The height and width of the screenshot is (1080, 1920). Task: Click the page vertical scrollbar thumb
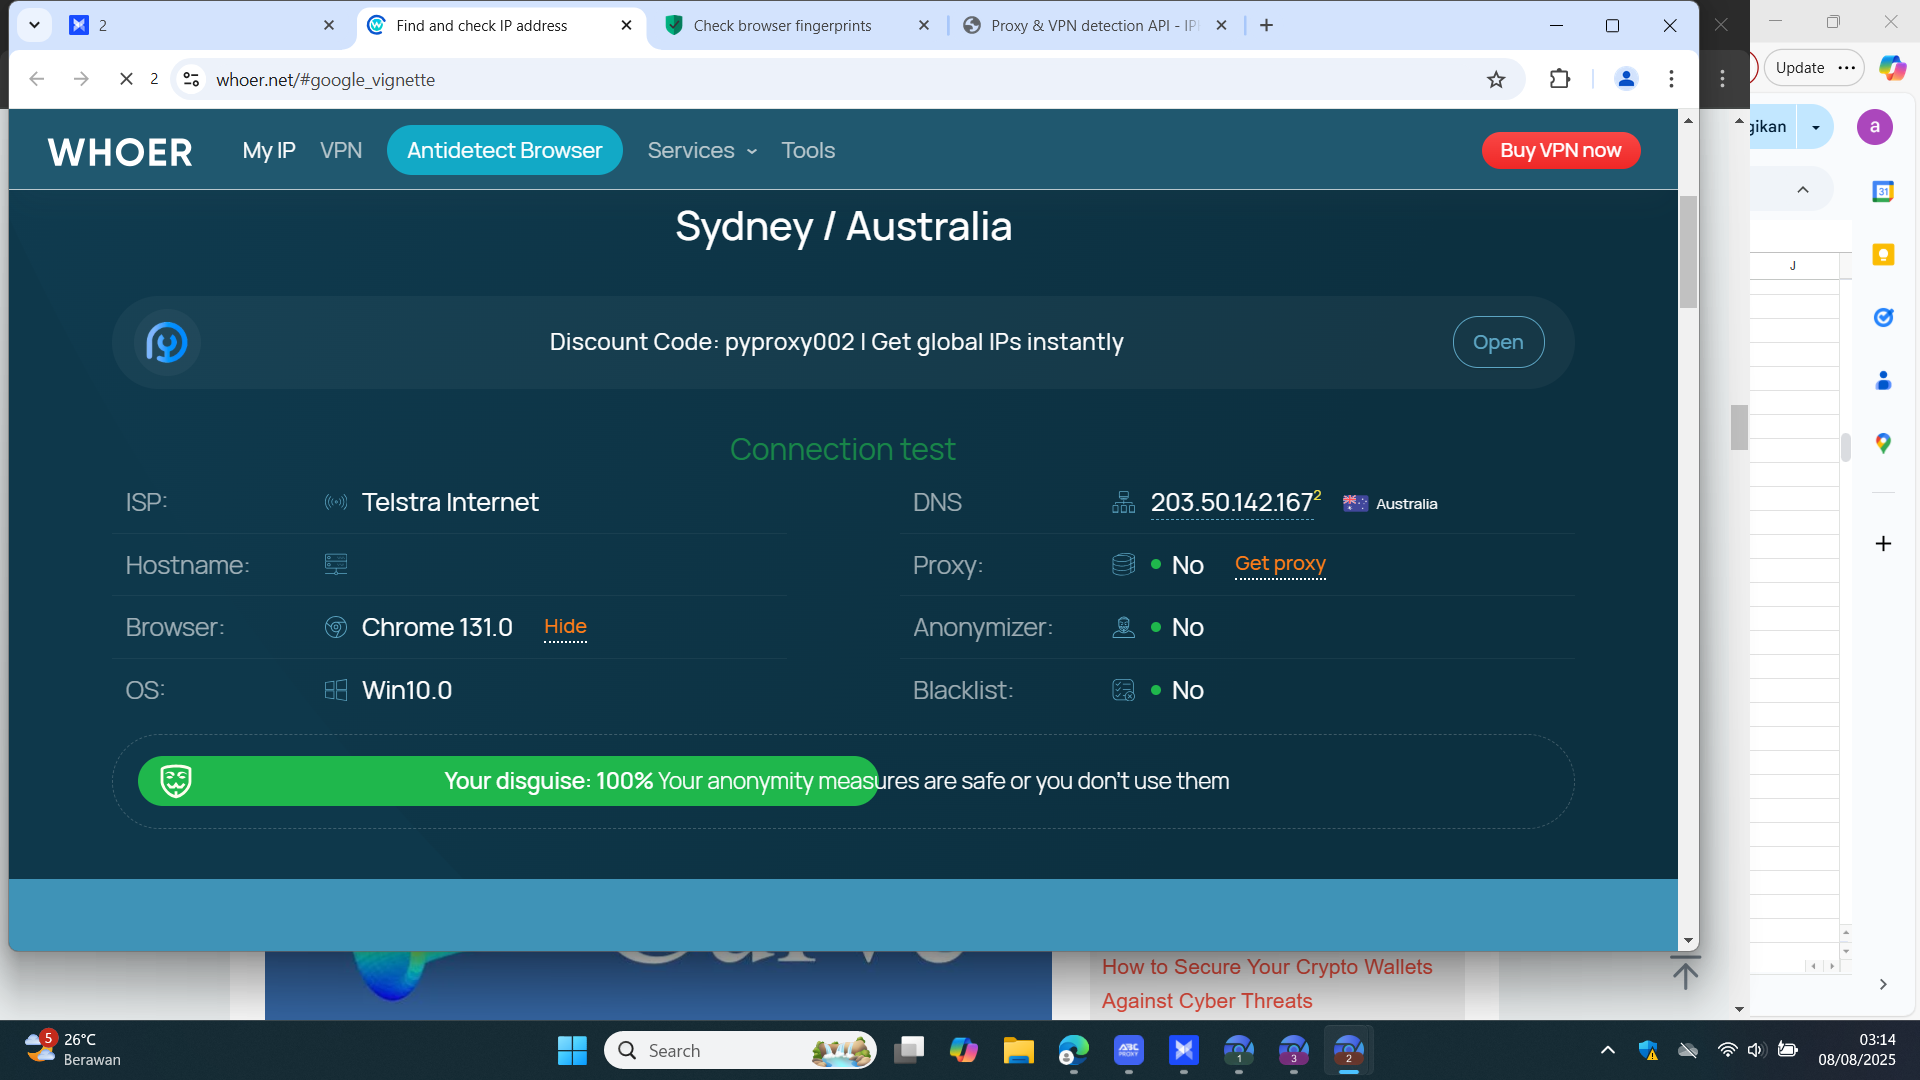[1688, 252]
